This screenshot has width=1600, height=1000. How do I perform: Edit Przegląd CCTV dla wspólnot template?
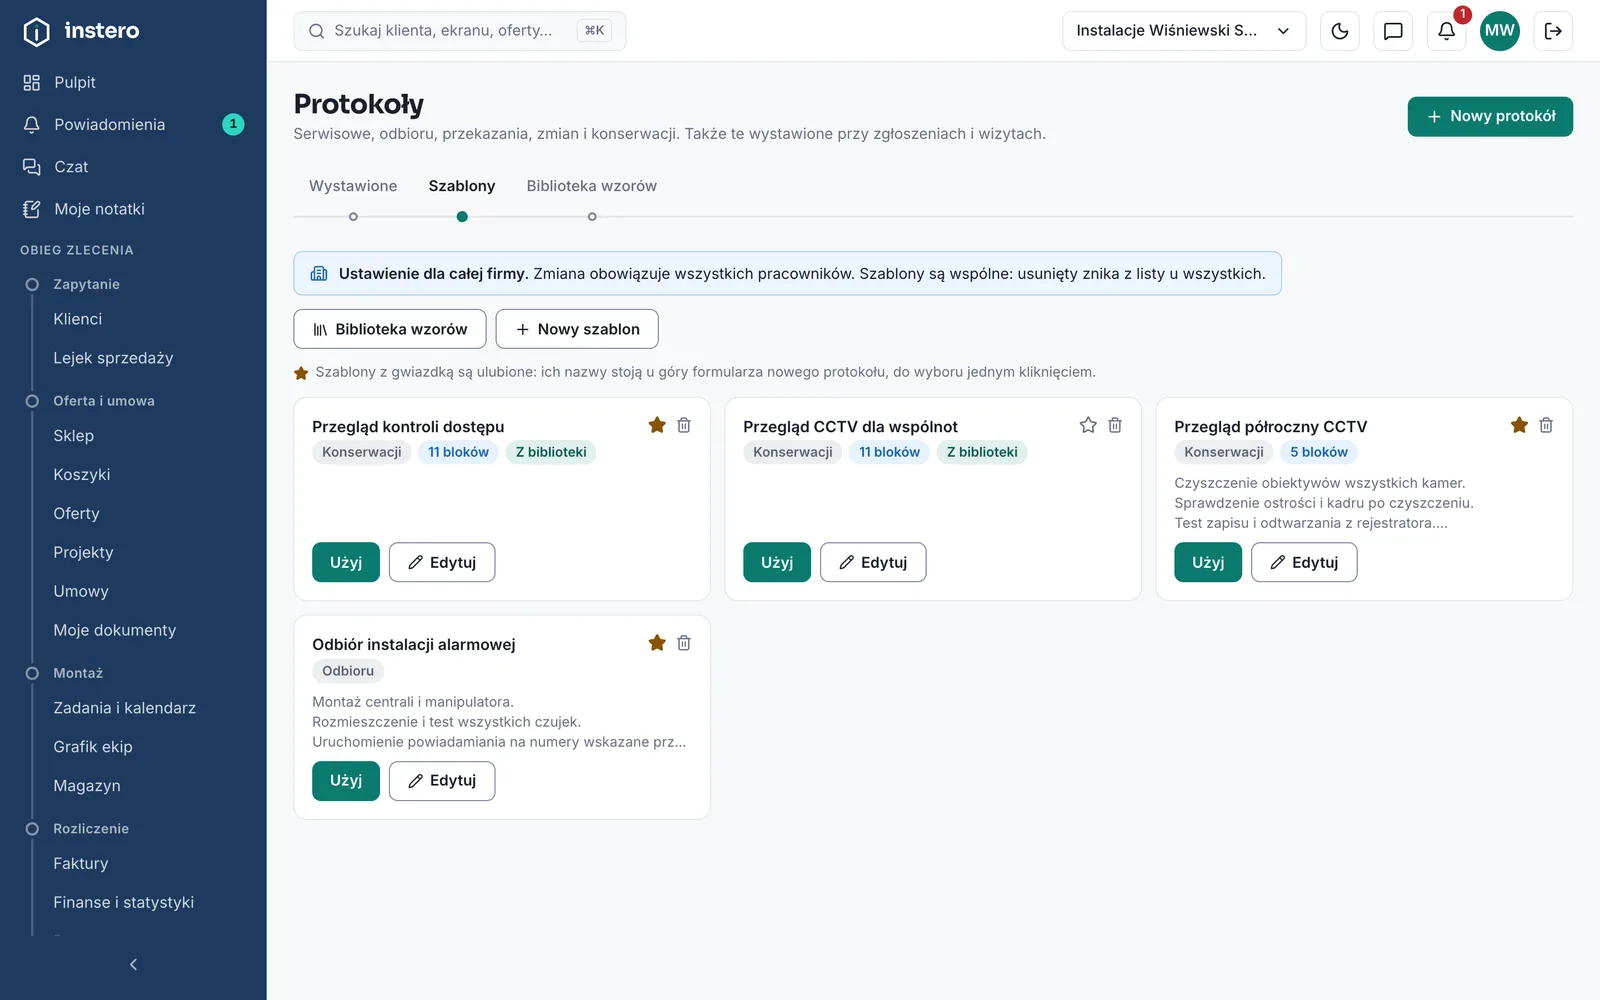click(x=873, y=562)
